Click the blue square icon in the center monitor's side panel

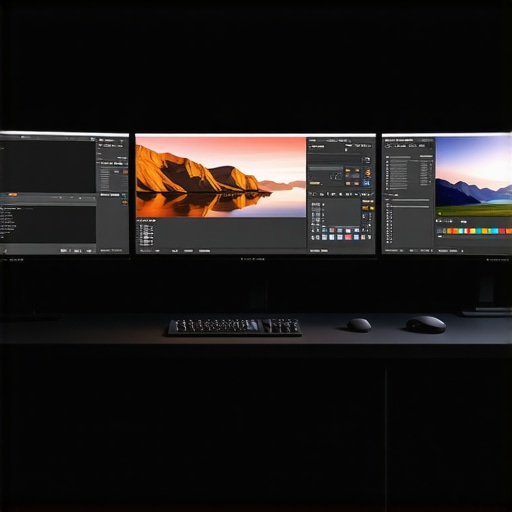366,183
